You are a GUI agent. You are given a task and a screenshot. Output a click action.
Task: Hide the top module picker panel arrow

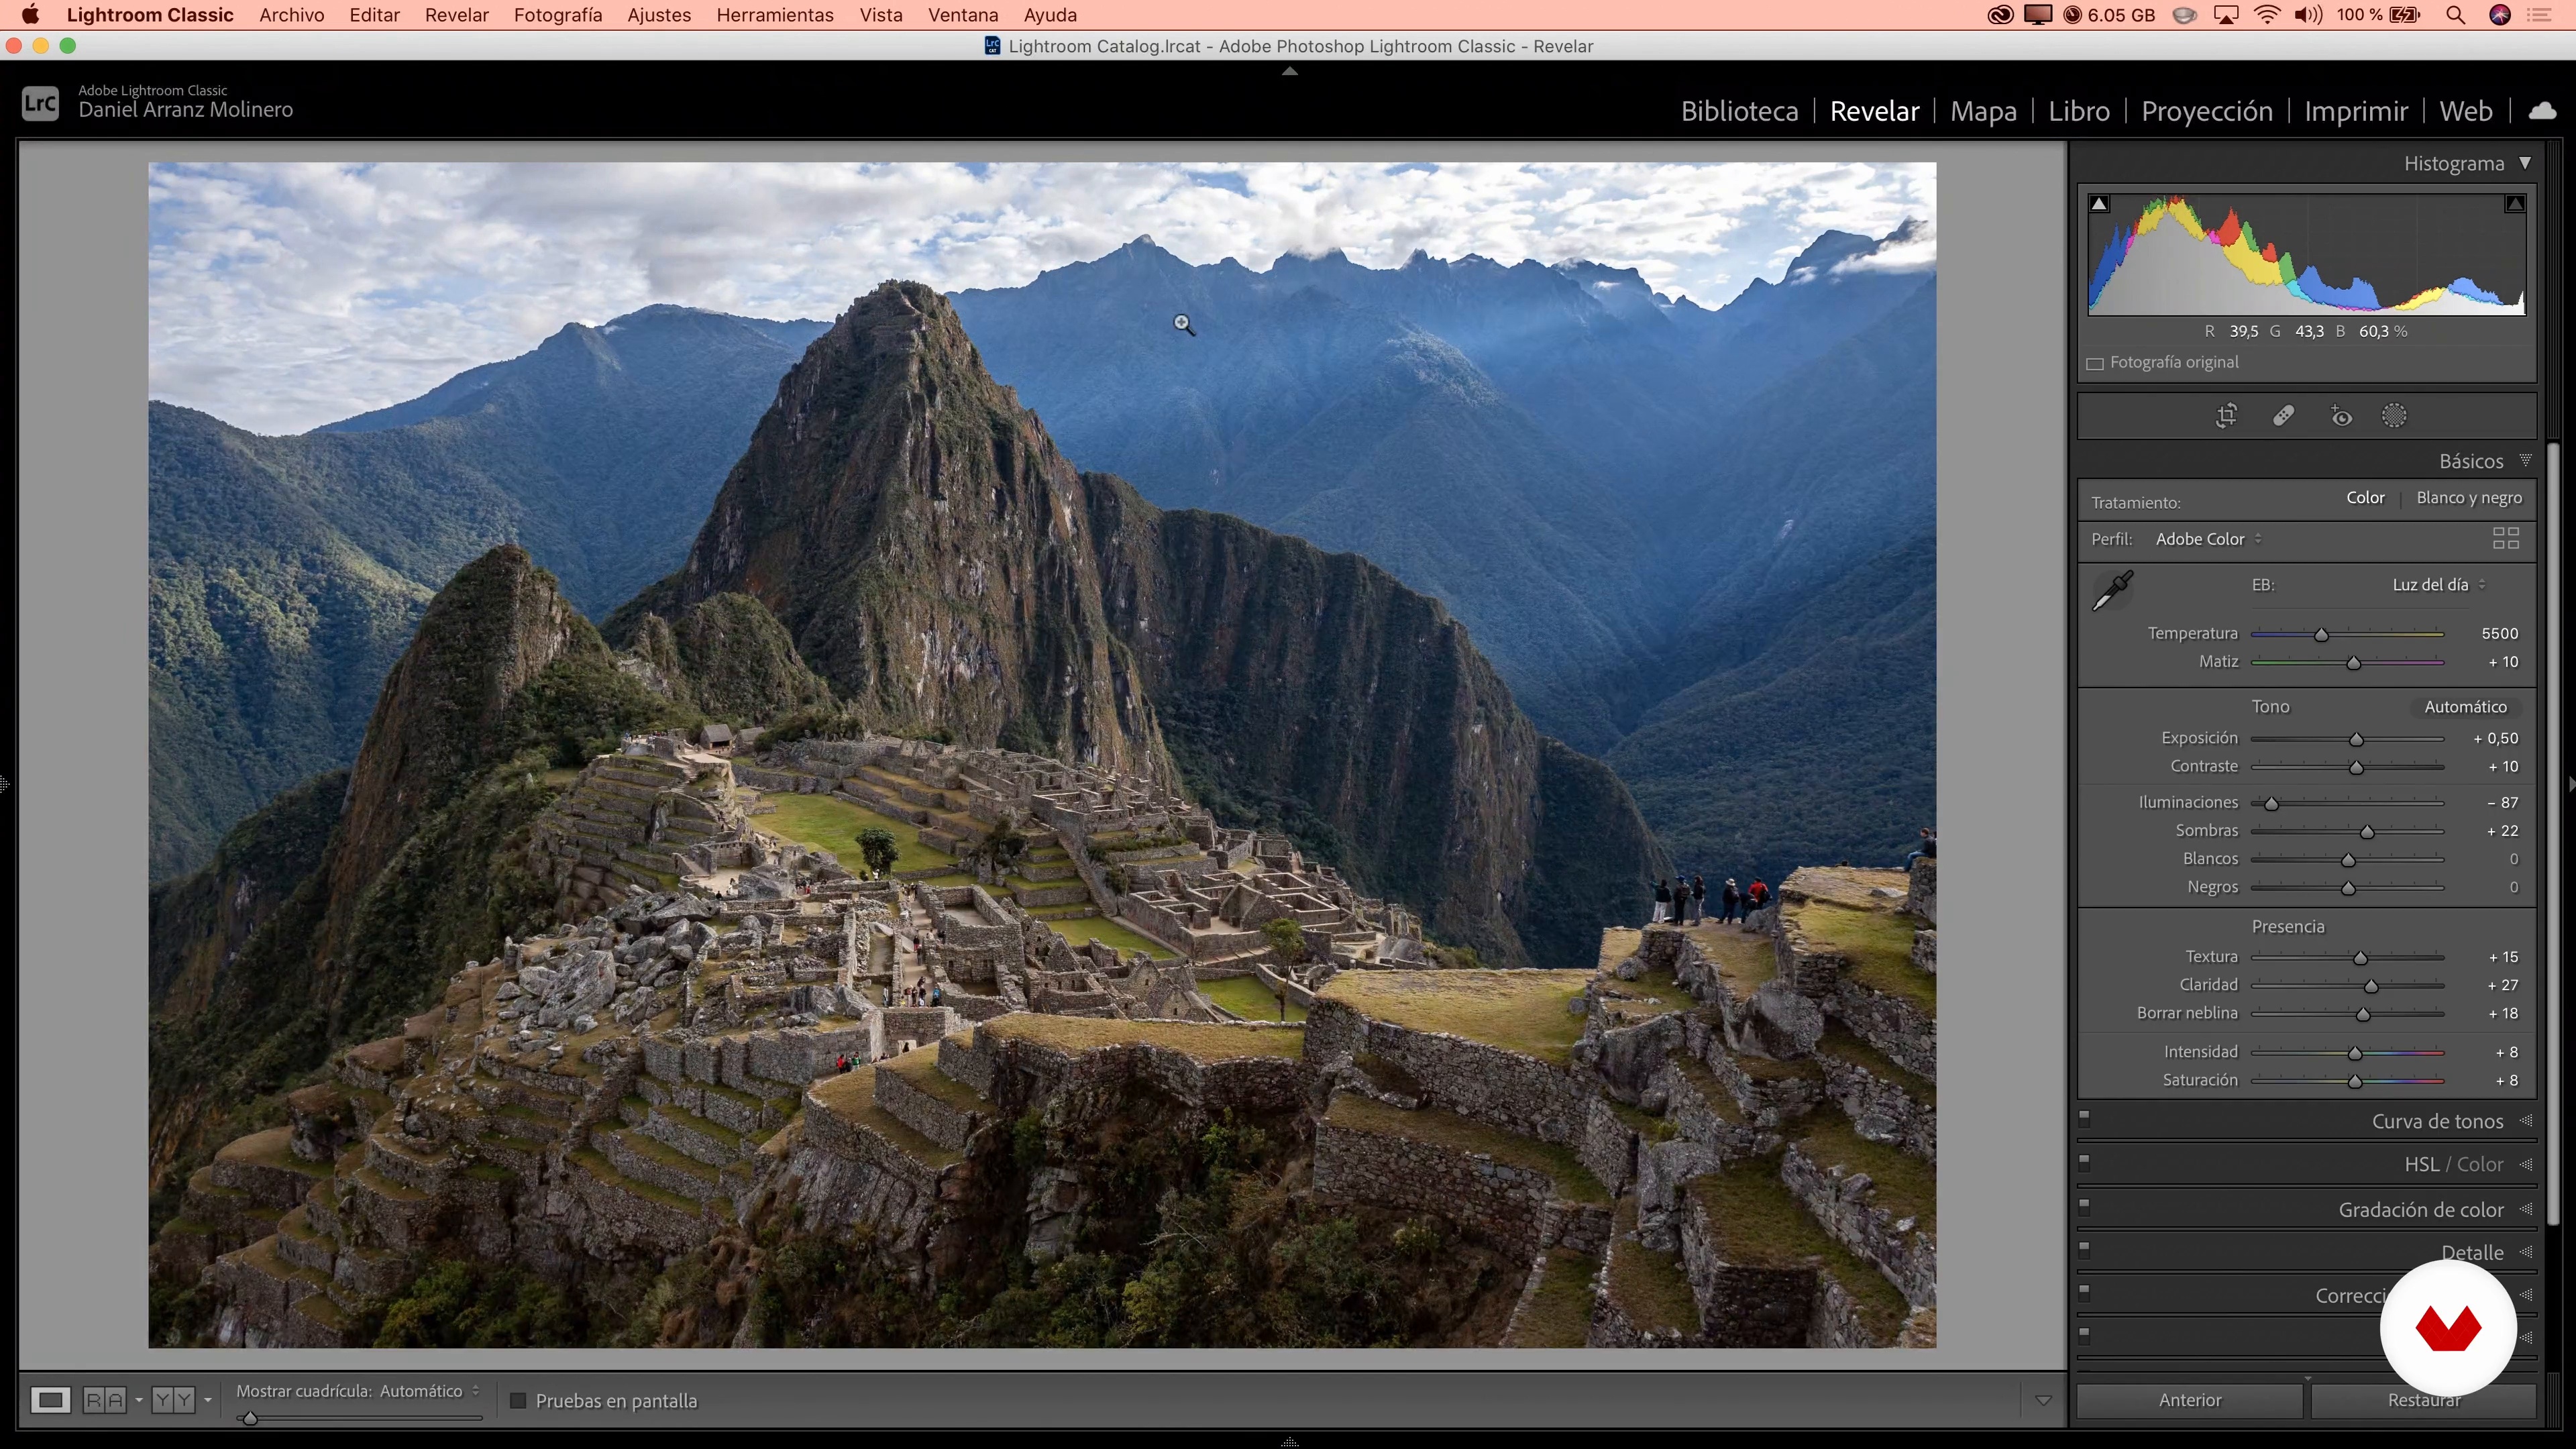[1289, 71]
